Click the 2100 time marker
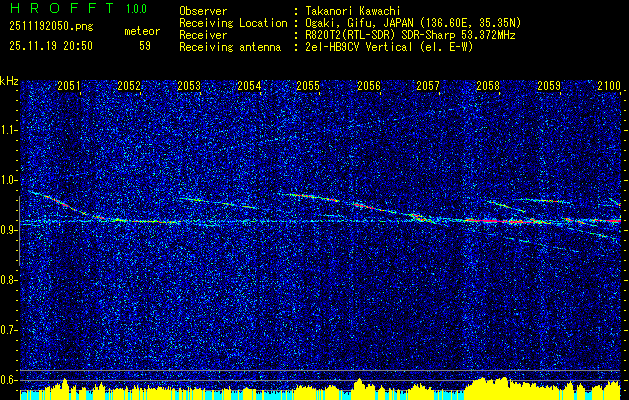 (x=609, y=85)
